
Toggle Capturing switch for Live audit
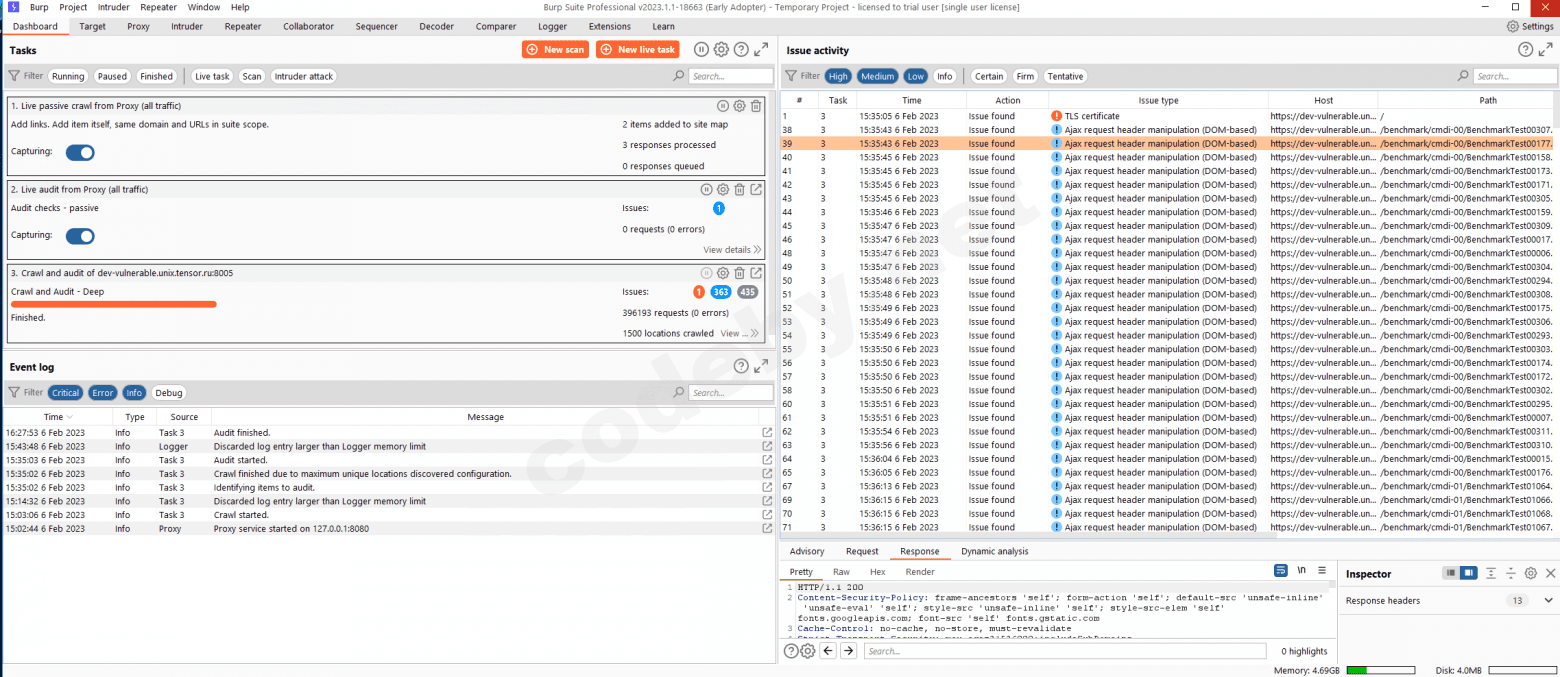click(80, 236)
